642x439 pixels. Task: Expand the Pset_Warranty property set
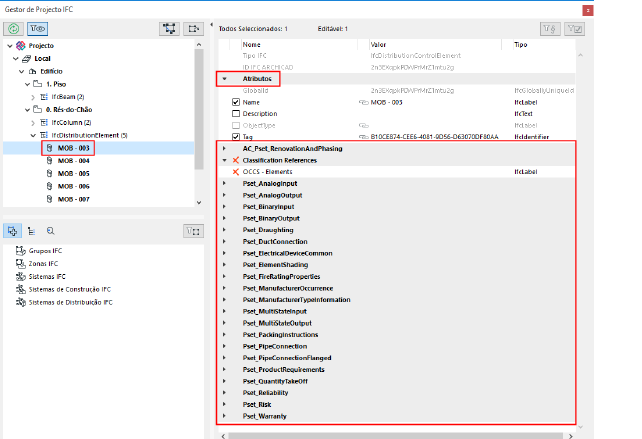tap(224, 416)
